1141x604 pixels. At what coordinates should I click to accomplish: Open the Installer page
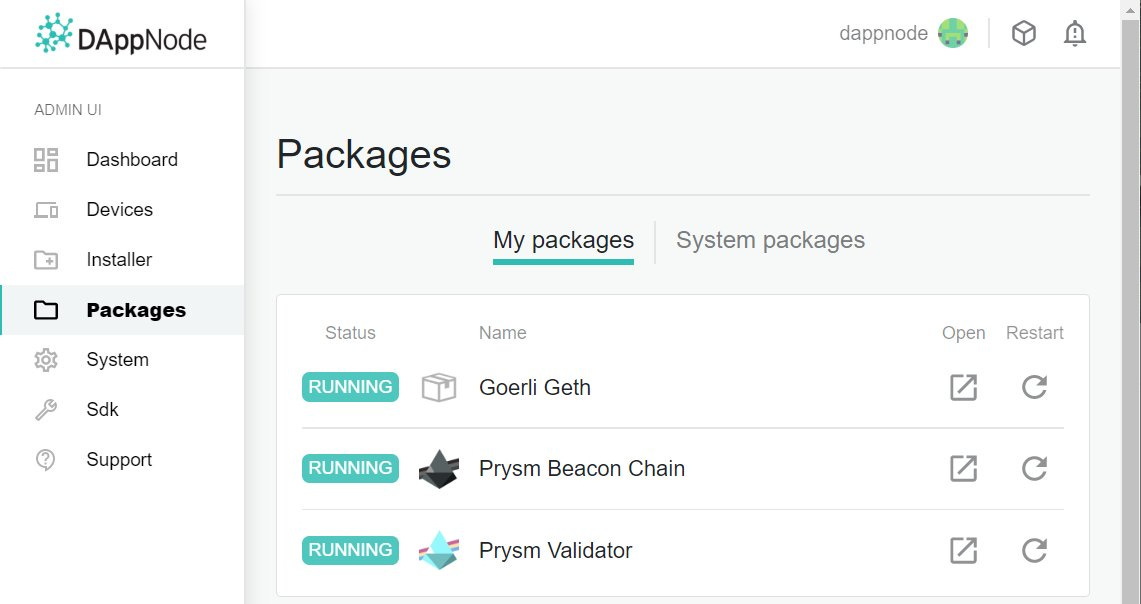point(122,260)
